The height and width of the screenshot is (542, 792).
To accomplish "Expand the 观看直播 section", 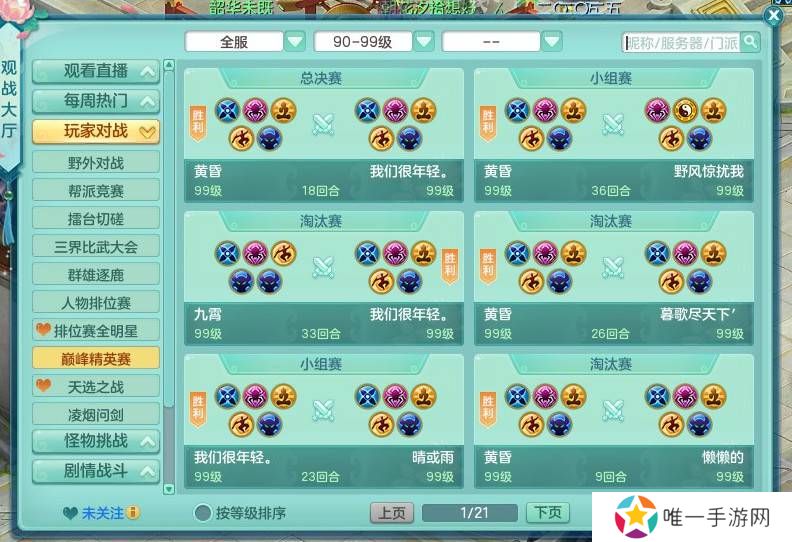I will point(96,72).
